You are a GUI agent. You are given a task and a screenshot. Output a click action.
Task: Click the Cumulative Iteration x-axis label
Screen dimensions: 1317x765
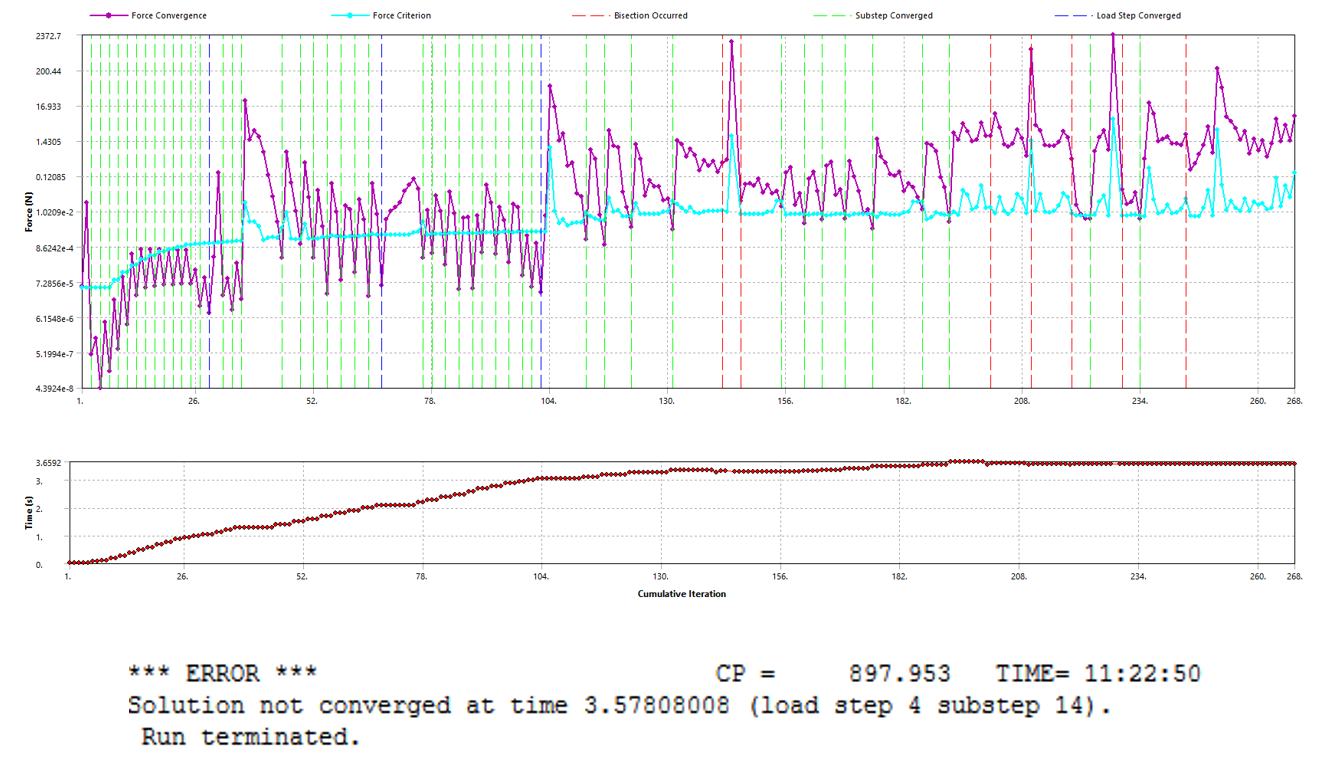pos(681,594)
